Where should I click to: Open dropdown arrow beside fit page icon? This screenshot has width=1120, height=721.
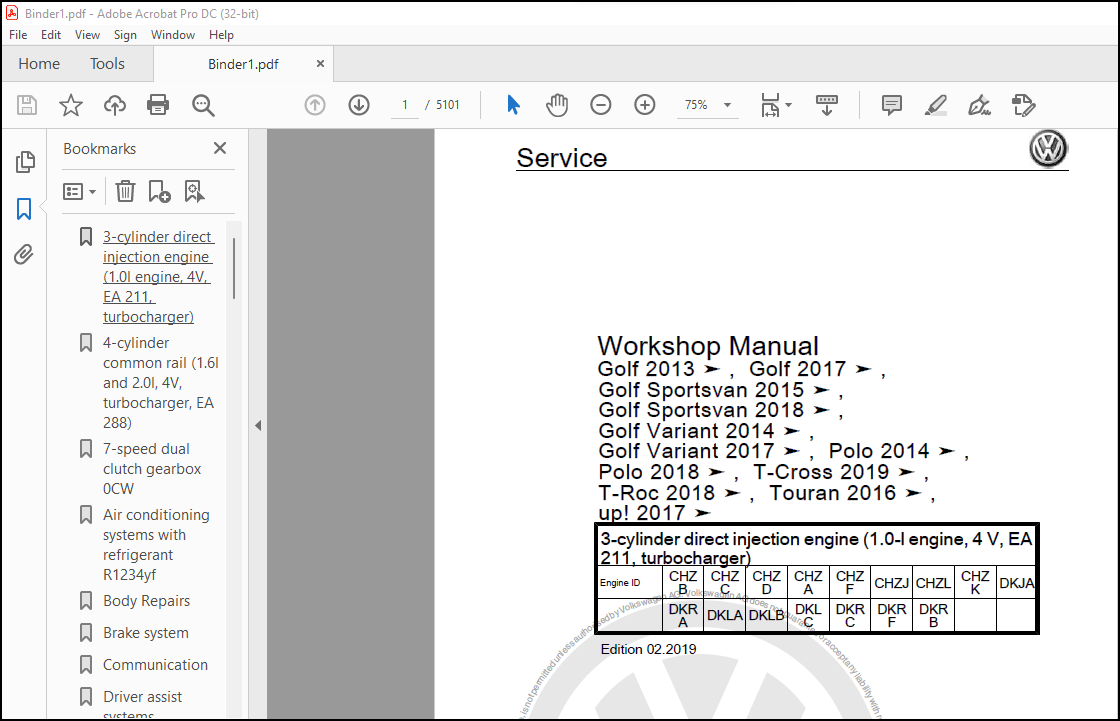click(789, 105)
